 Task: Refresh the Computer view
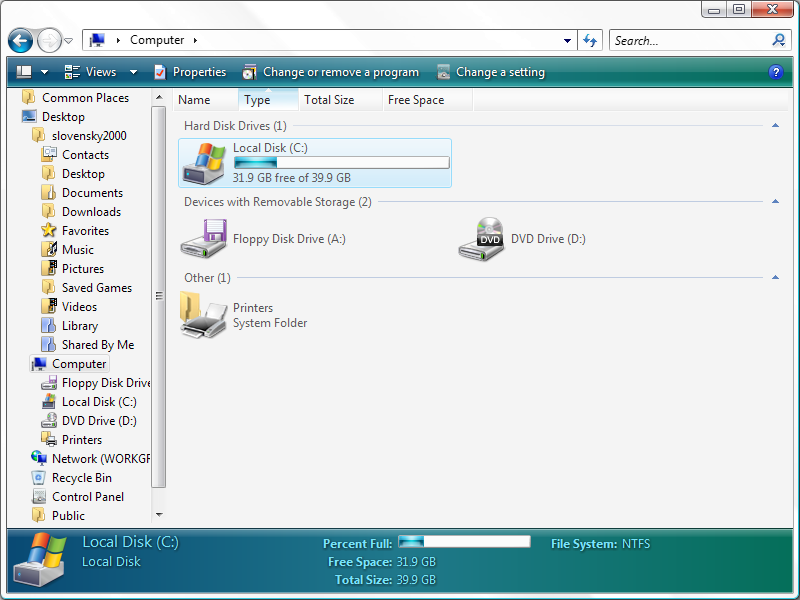[590, 40]
